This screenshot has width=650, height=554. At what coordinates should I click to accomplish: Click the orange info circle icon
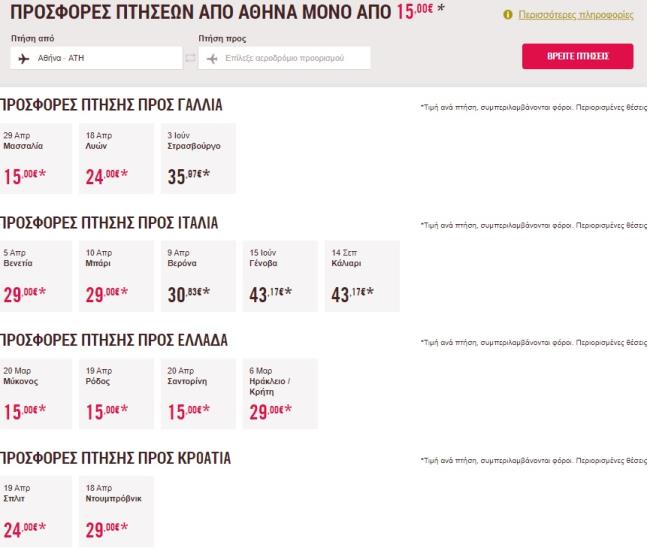click(508, 16)
